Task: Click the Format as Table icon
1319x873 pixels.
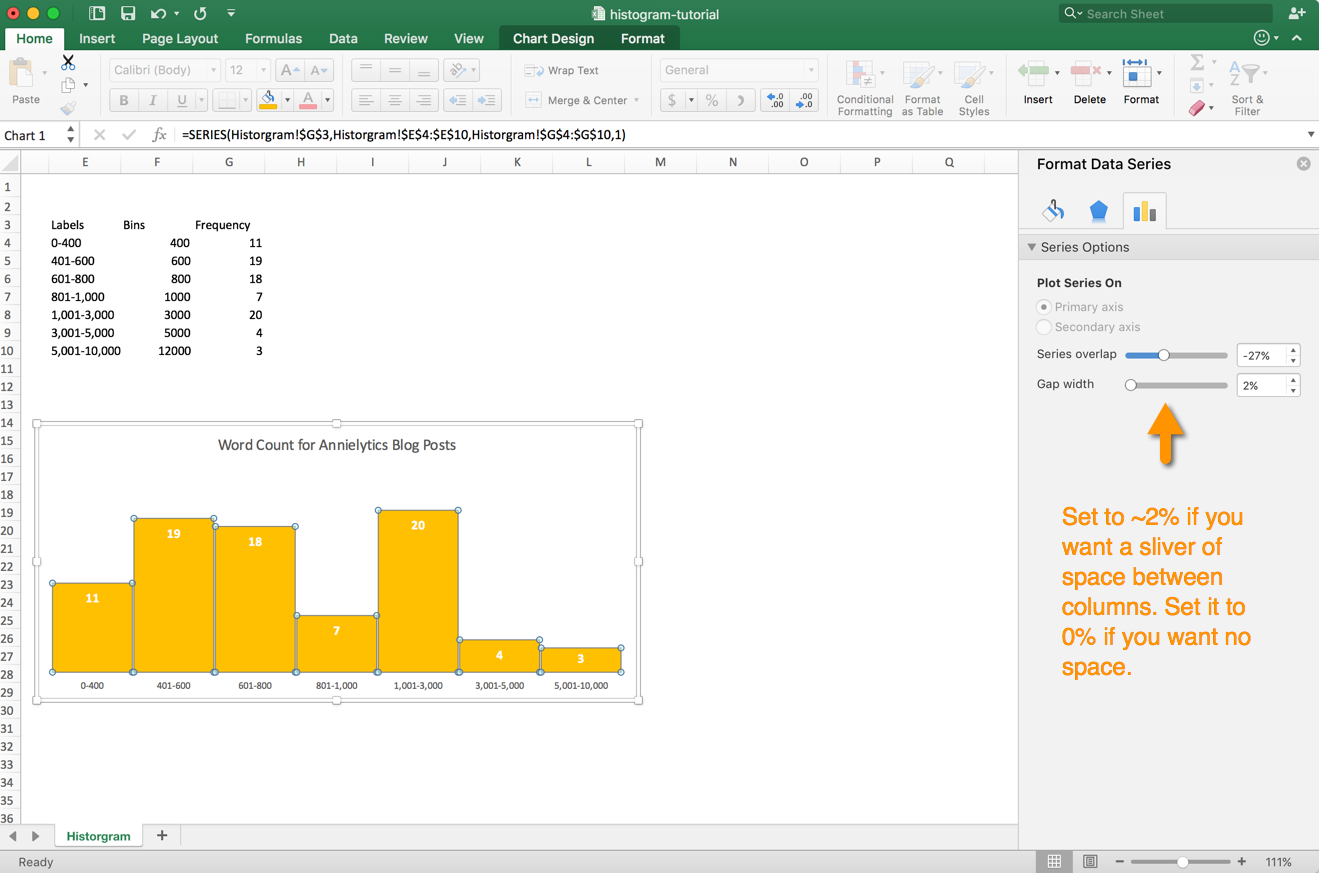Action: [918, 75]
